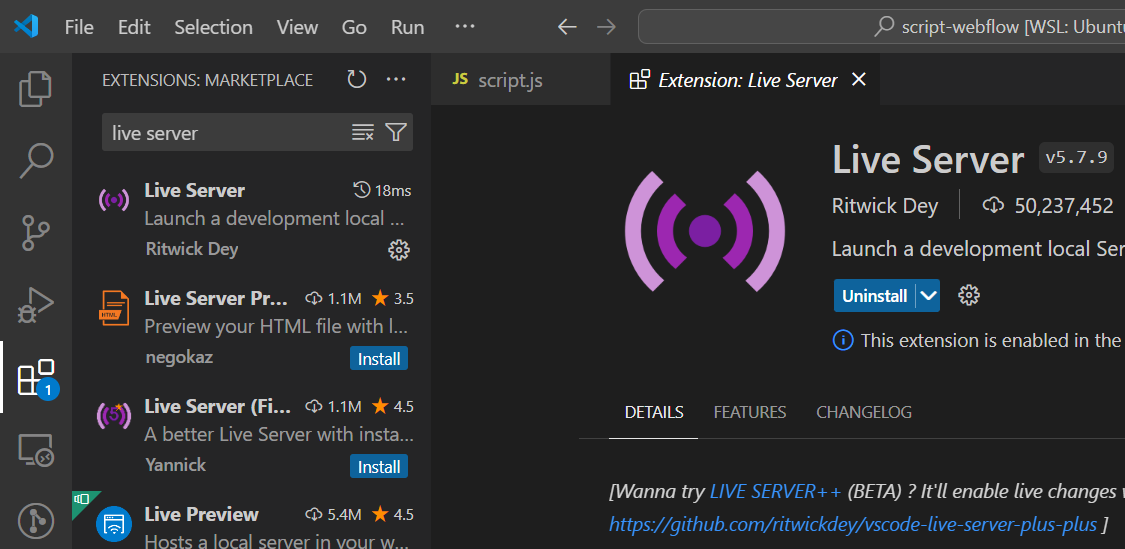Switch to the script.js editor tab

click(x=521, y=80)
